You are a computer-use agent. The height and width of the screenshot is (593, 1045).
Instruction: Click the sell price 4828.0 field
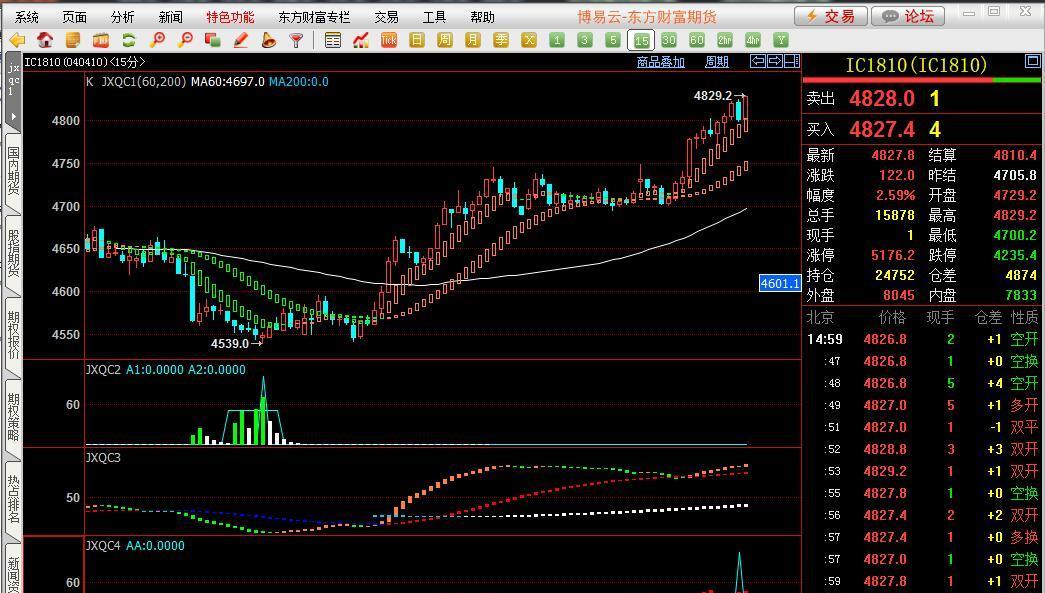click(881, 99)
